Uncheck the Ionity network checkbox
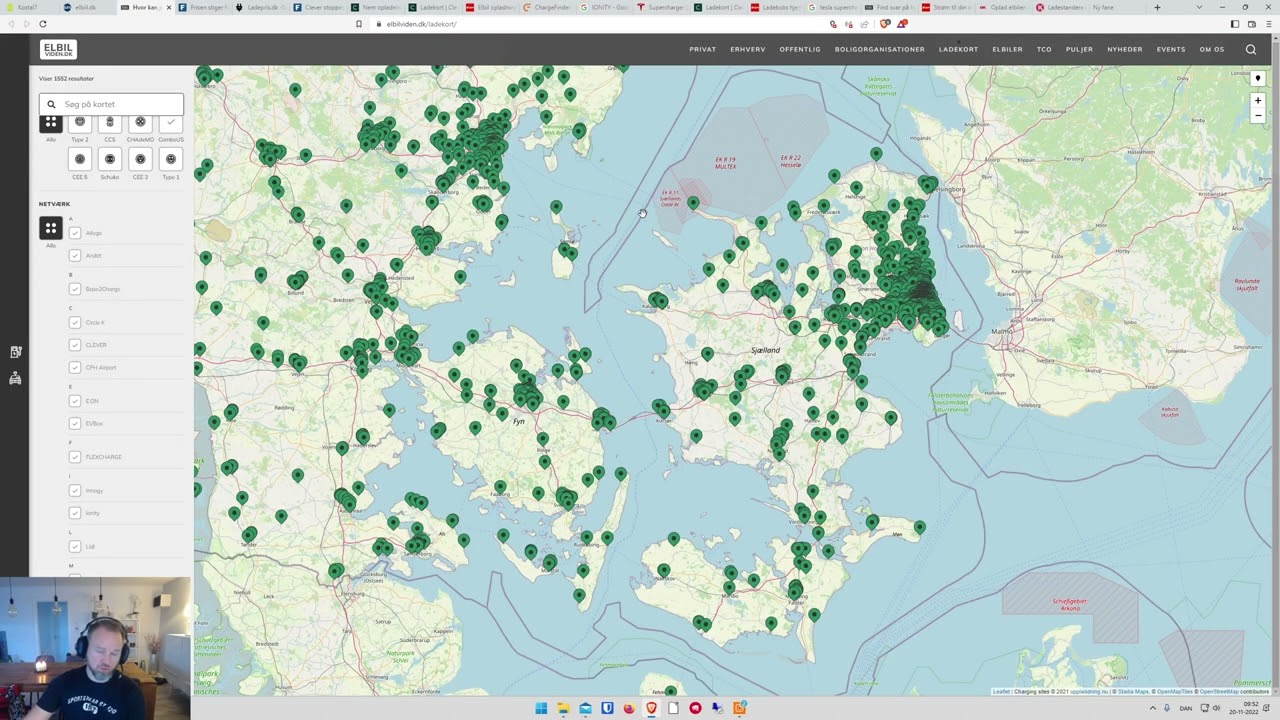Viewport: 1280px width, 720px height. [x=75, y=513]
